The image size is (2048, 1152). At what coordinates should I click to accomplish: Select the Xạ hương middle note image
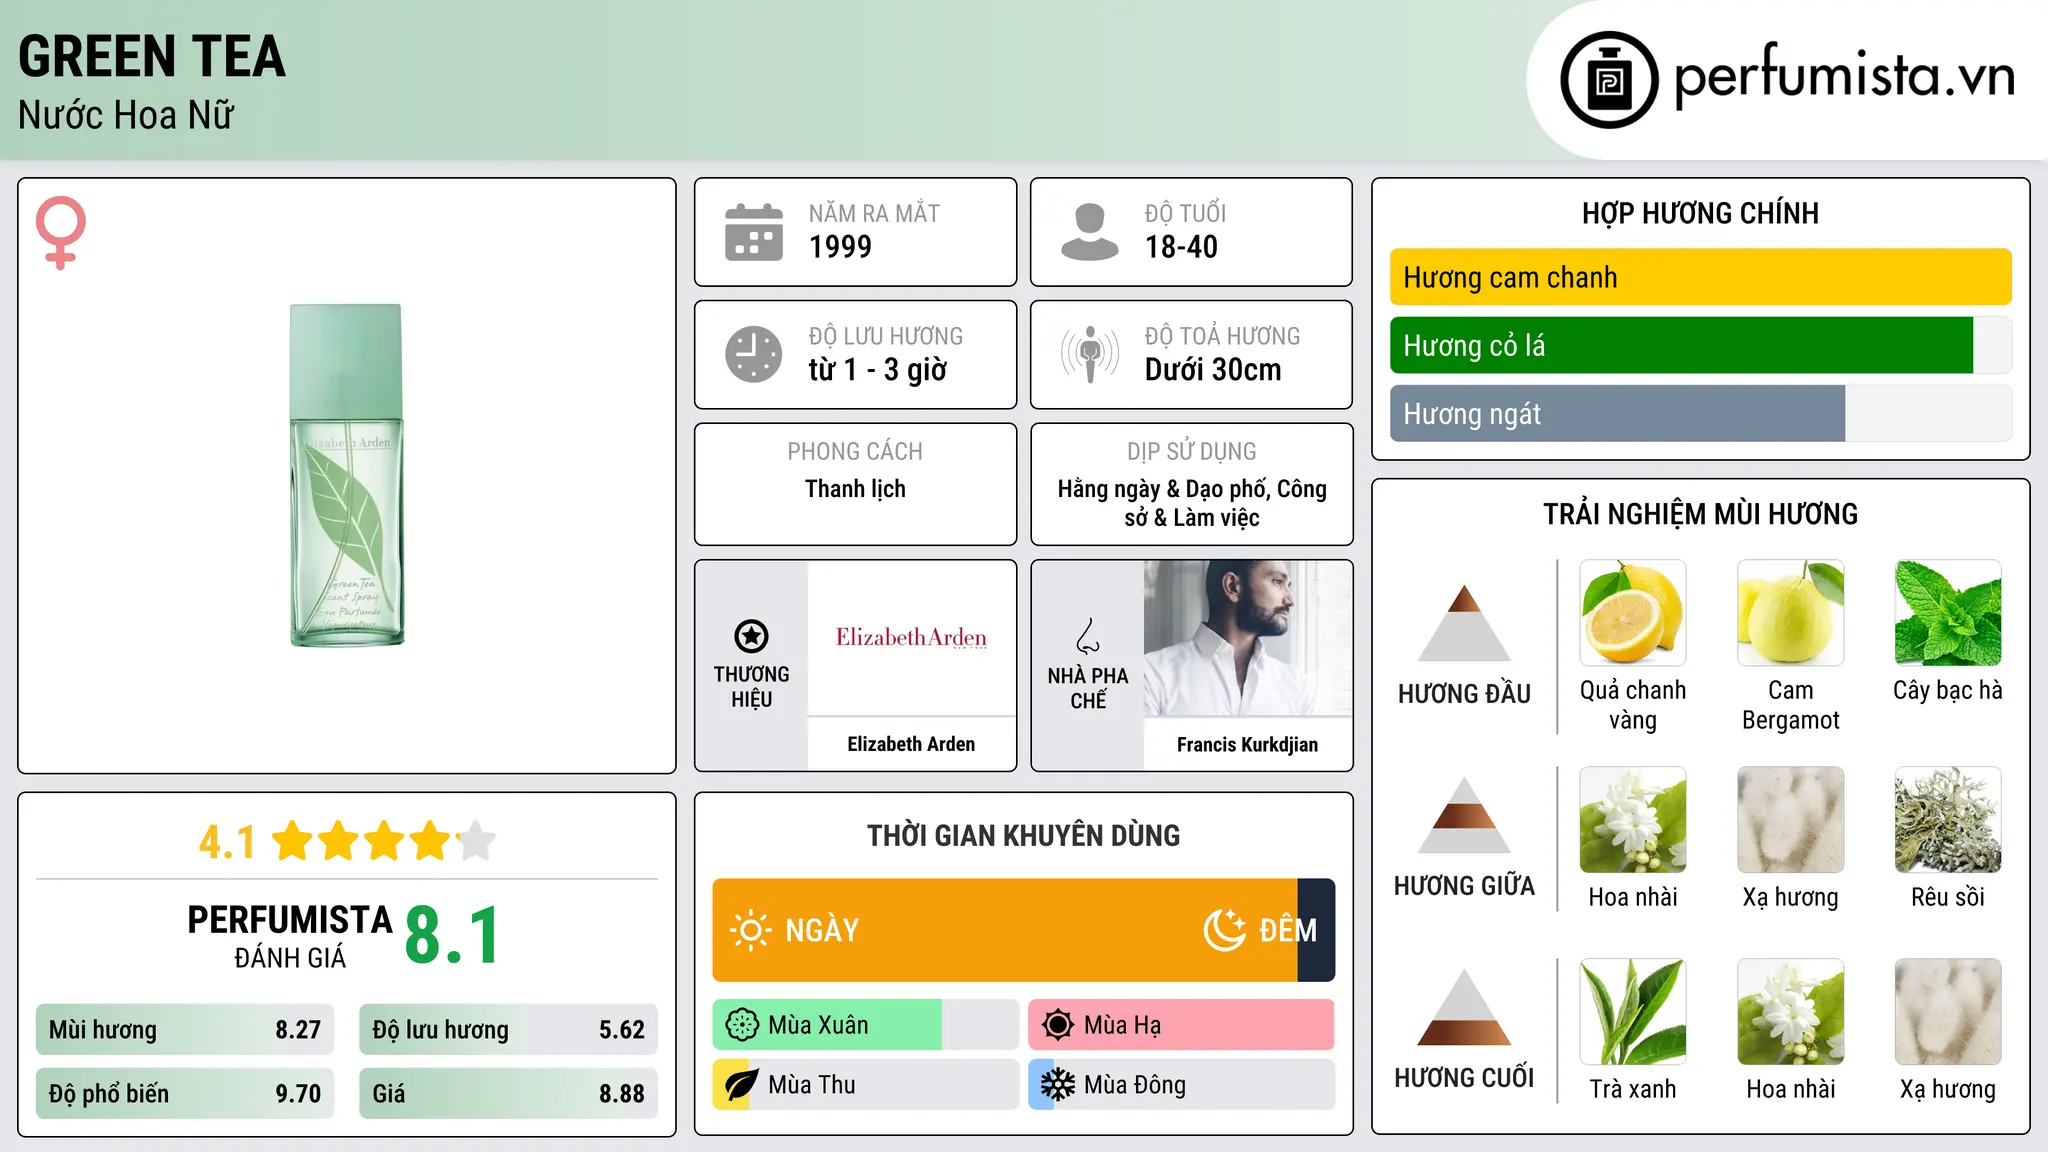pyautogui.click(x=1791, y=820)
